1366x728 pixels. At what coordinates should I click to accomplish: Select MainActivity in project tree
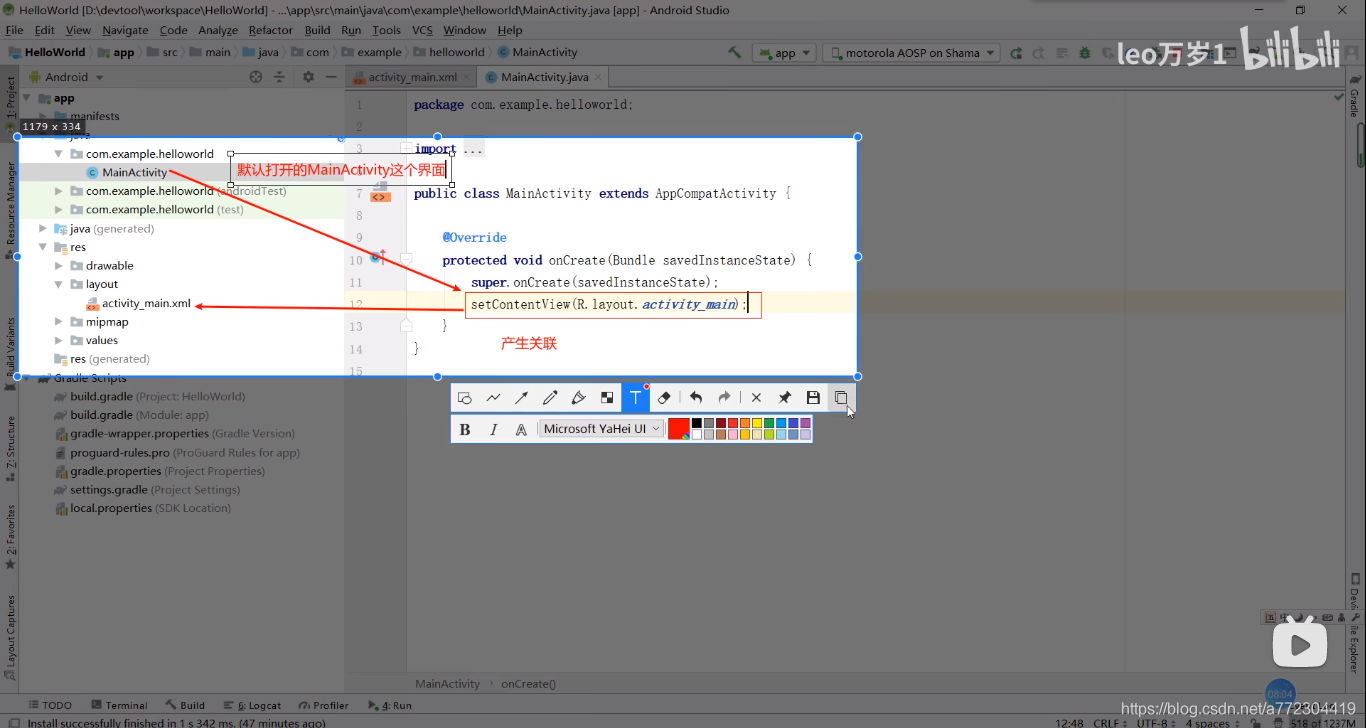click(134, 172)
